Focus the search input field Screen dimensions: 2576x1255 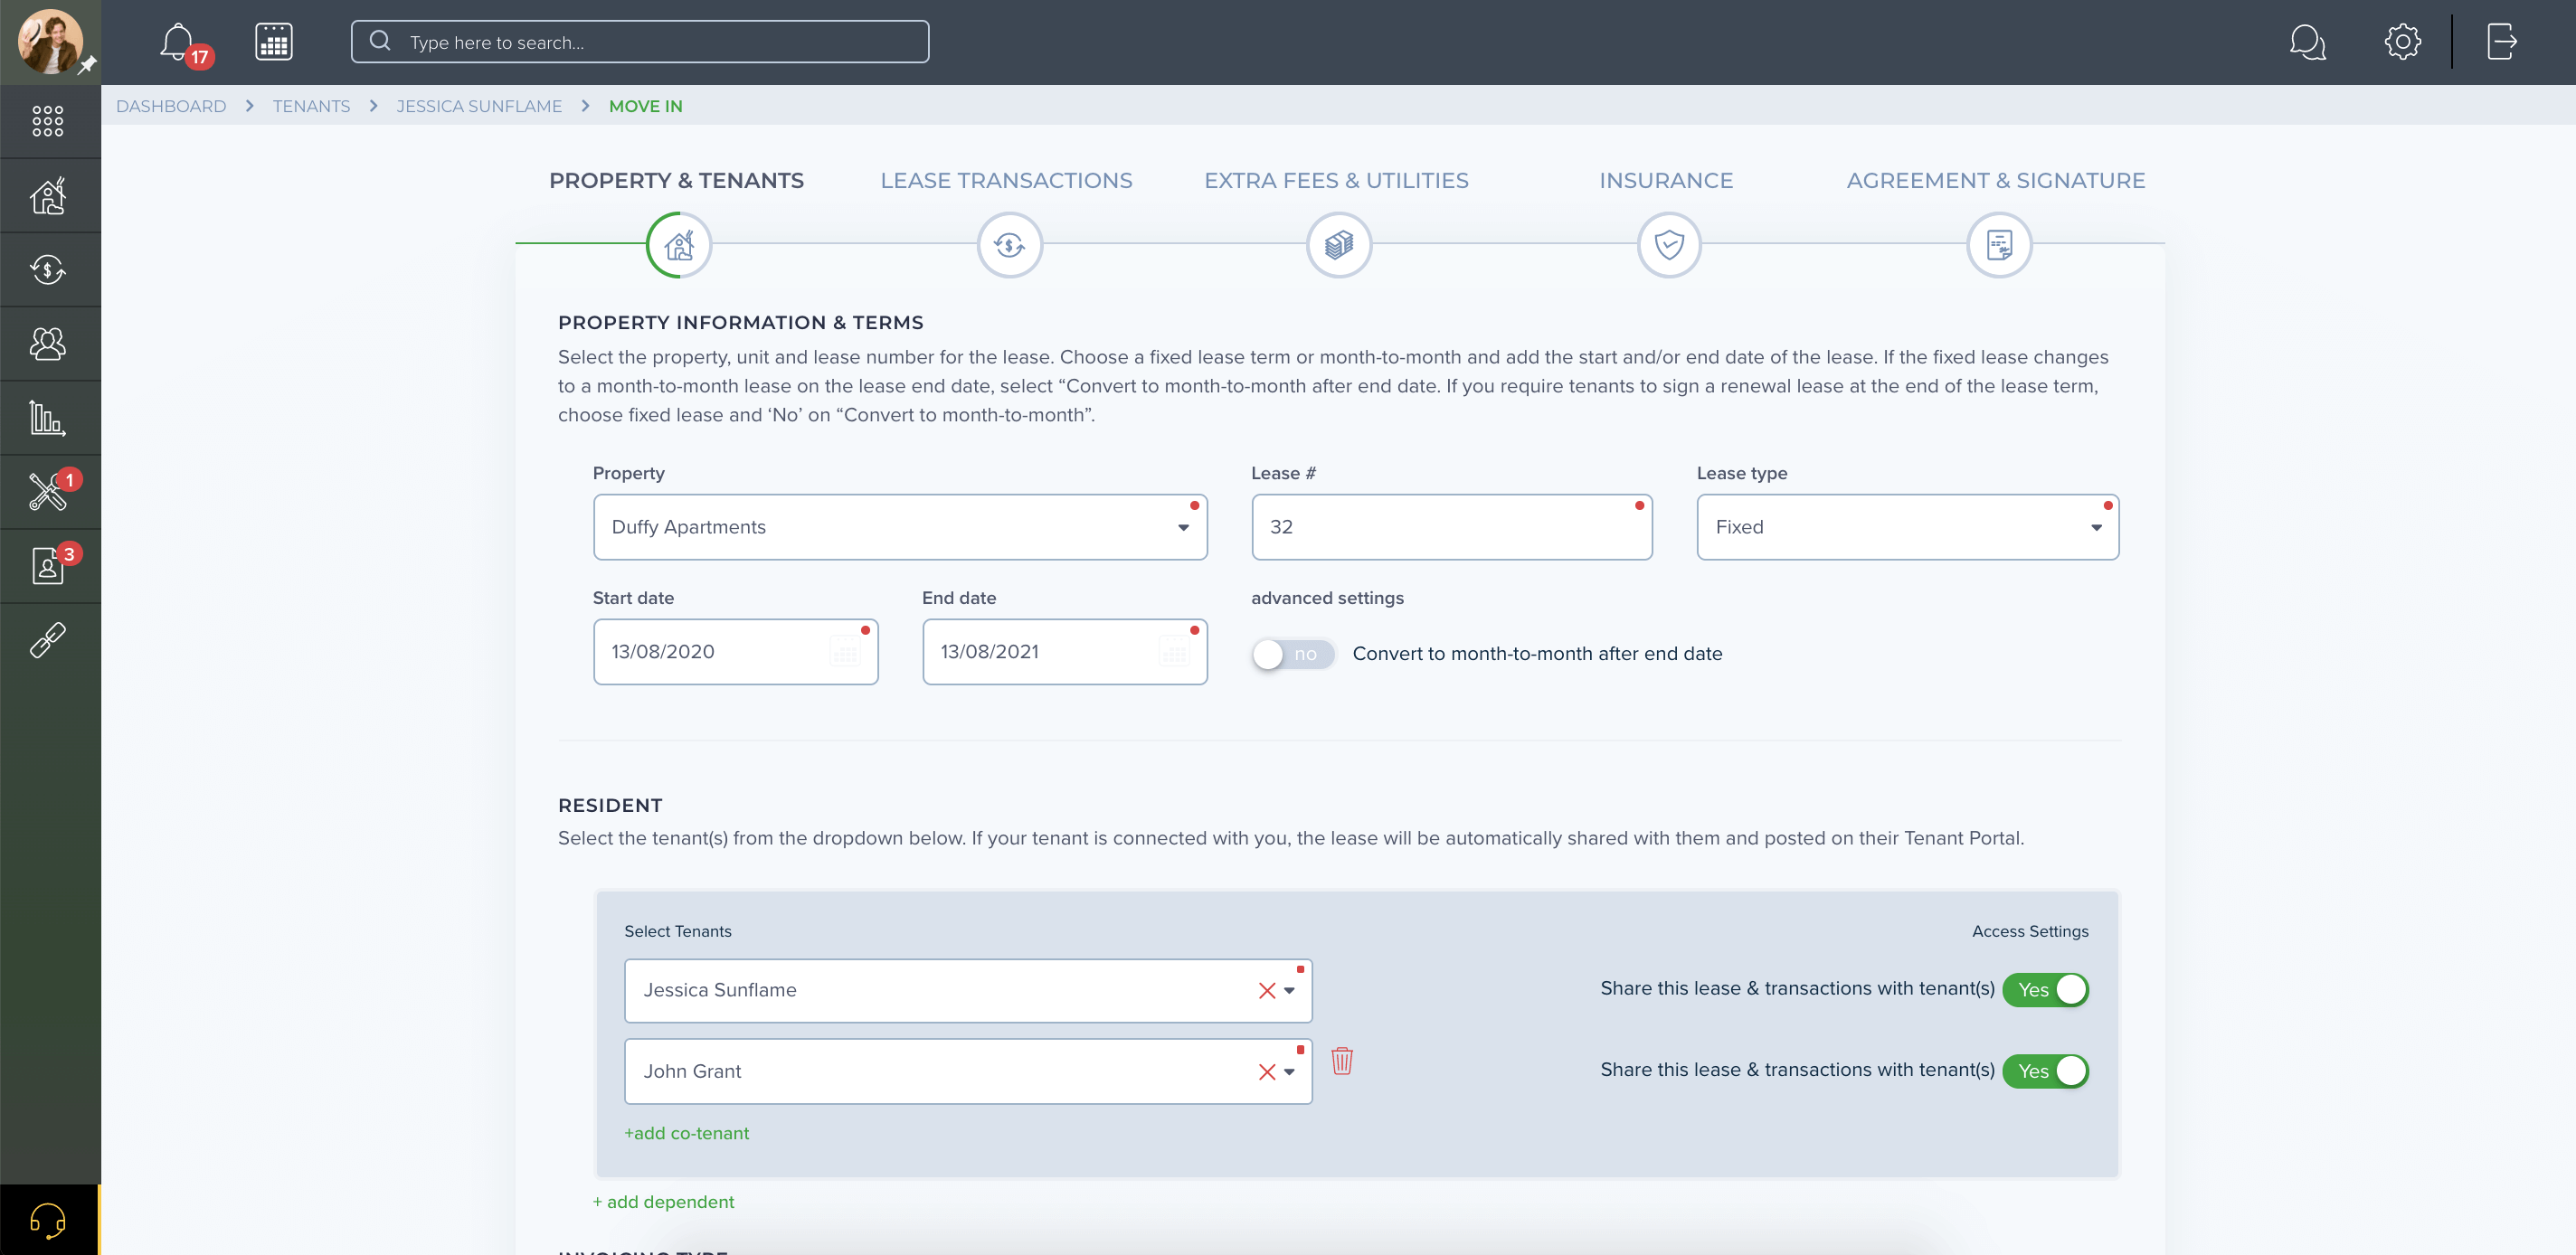pos(640,42)
